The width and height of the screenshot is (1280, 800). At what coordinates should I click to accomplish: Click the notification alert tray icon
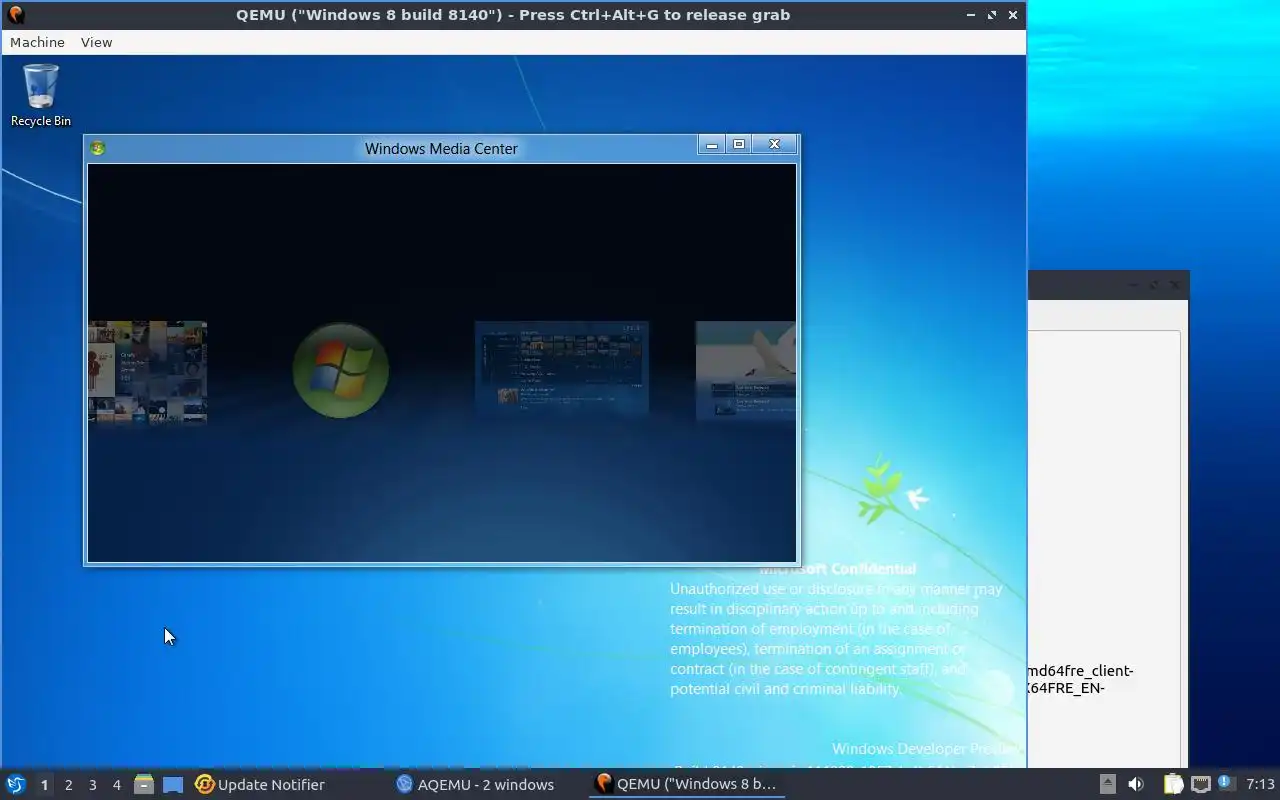click(1226, 783)
